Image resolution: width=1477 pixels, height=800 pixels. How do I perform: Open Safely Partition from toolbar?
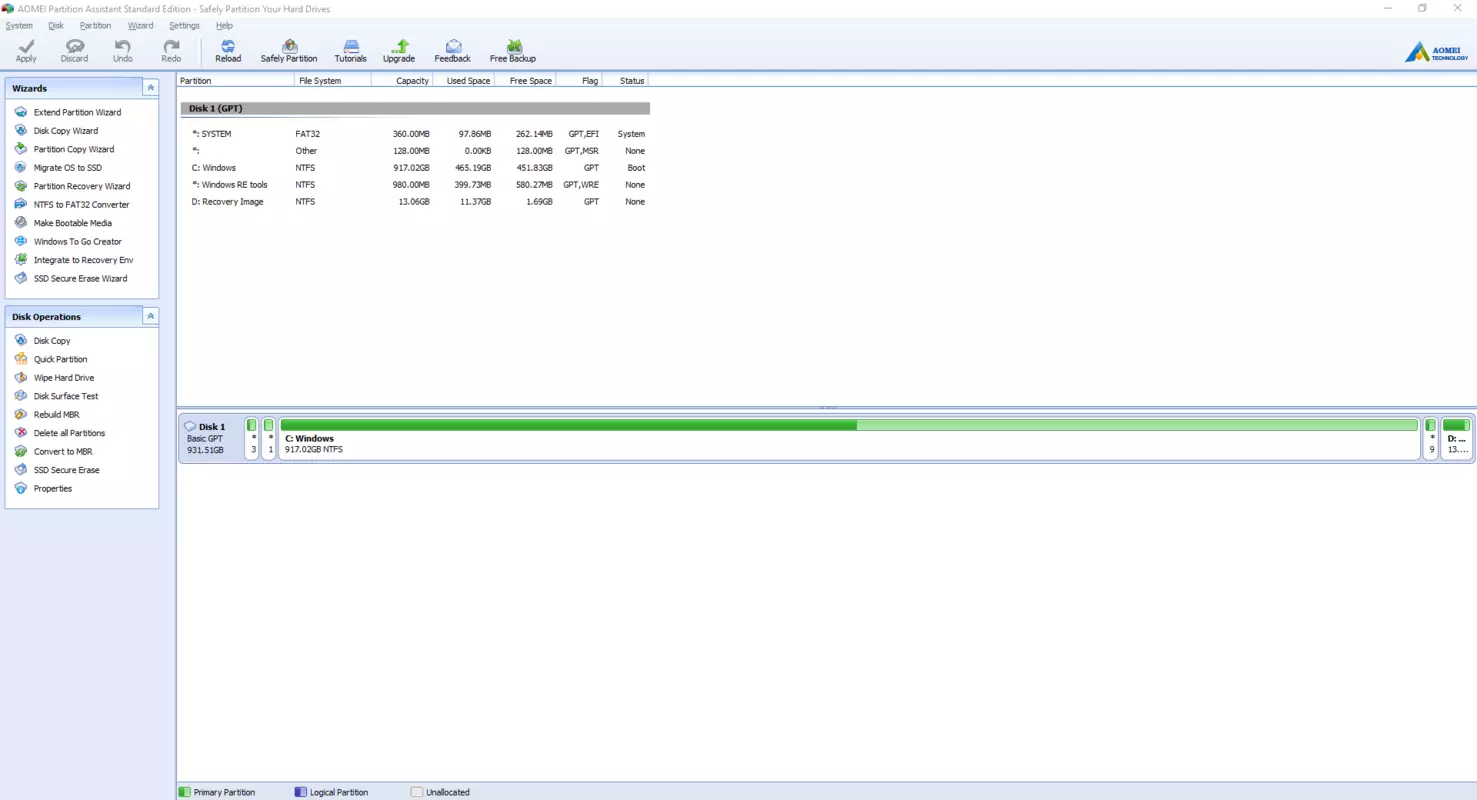289,51
